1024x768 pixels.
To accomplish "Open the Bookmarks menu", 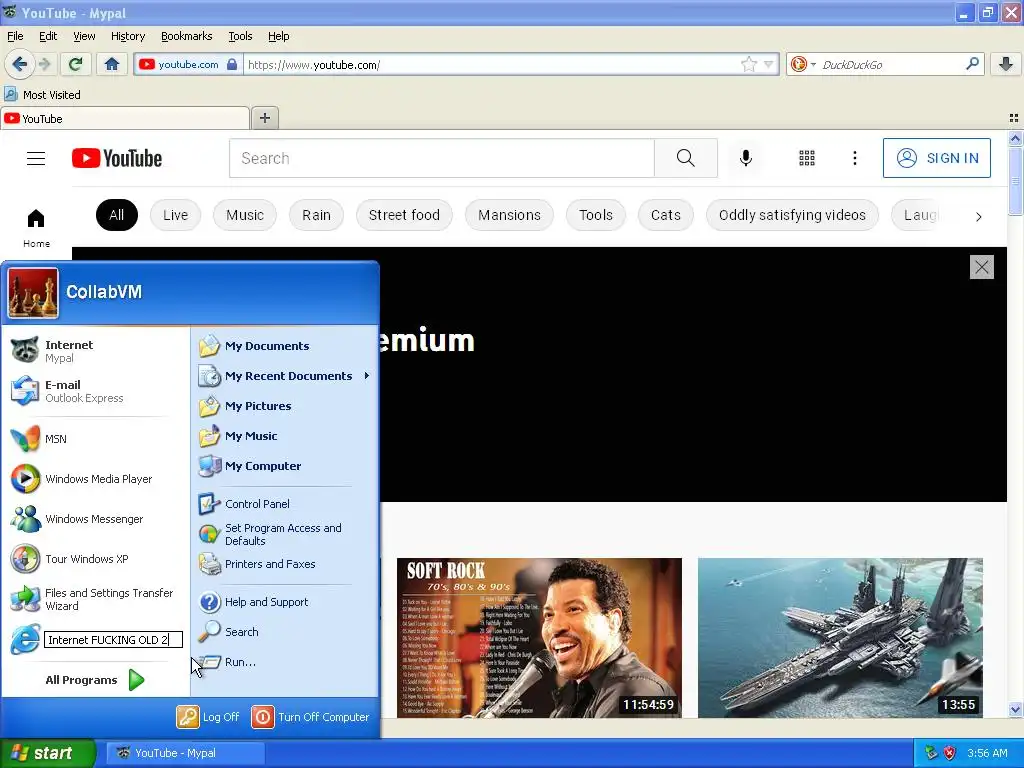I will click(x=187, y=36).
